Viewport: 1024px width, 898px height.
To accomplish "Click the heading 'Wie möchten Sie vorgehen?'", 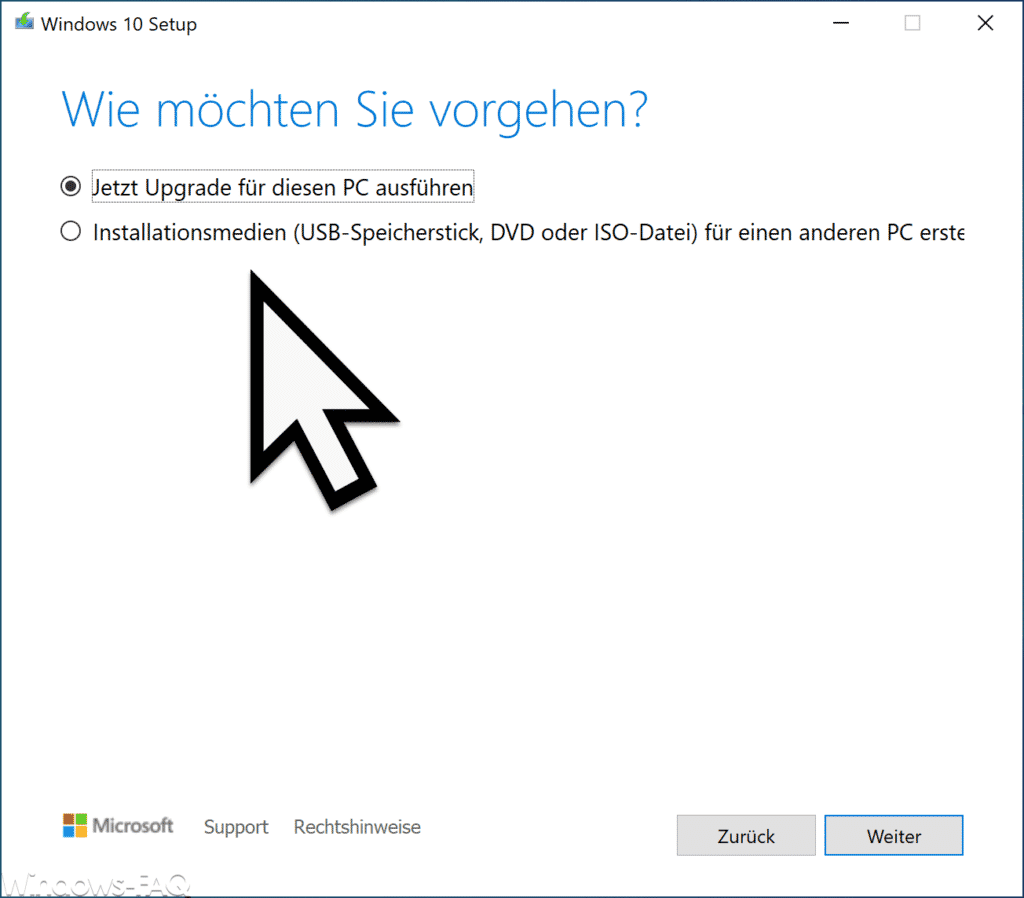I will [x=355, y=110].
